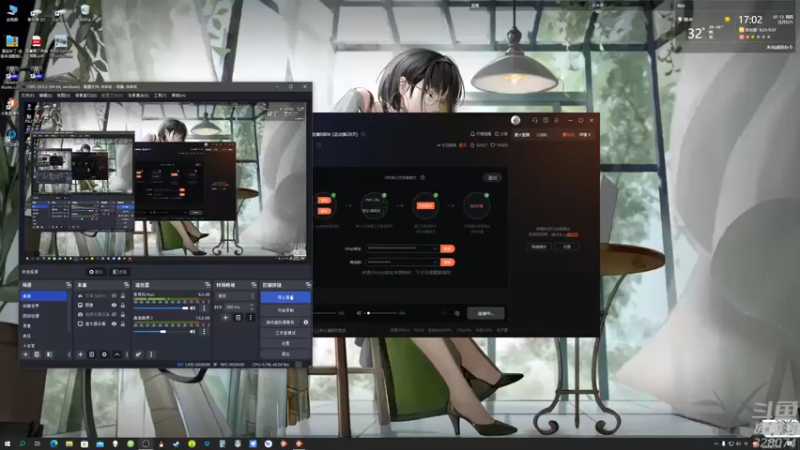Open the 视图(V) menu in OBS
The height and width of the screenshot is (450, 800).
[63, 95]
